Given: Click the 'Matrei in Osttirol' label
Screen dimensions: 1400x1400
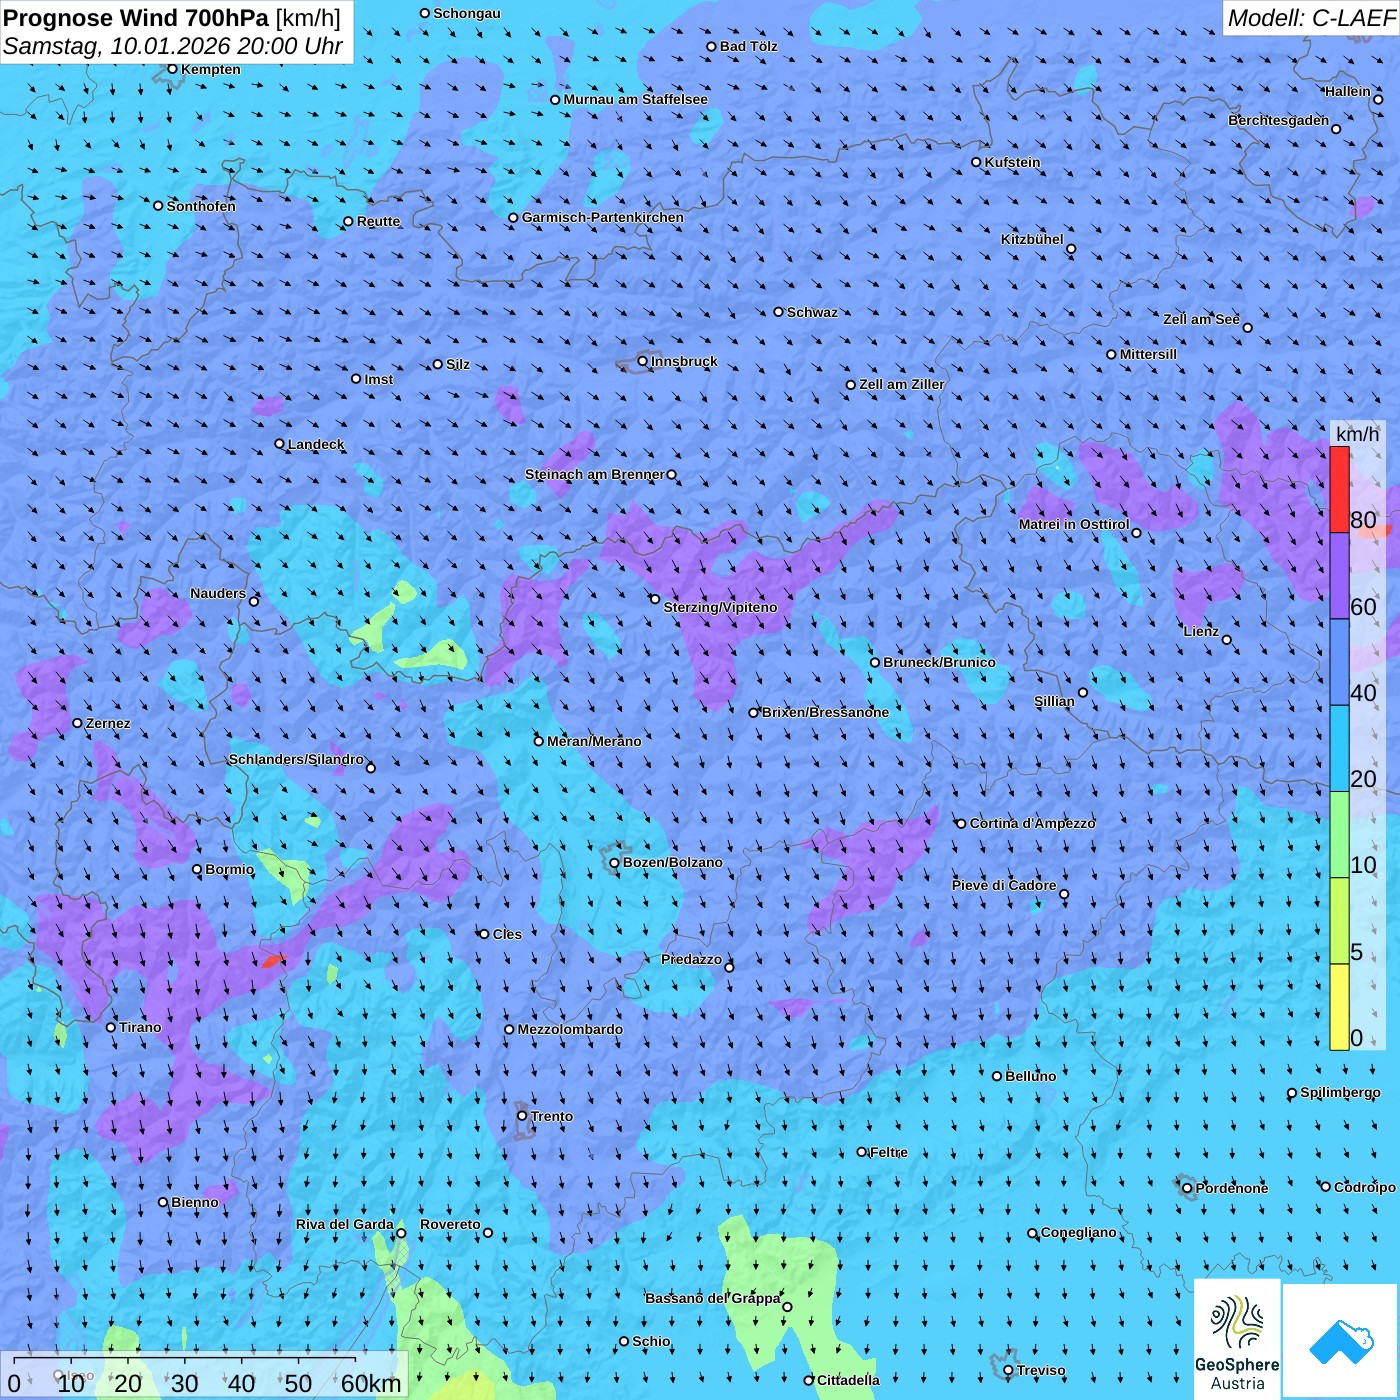Looking at the screenshot, I should click(1074, 524).
